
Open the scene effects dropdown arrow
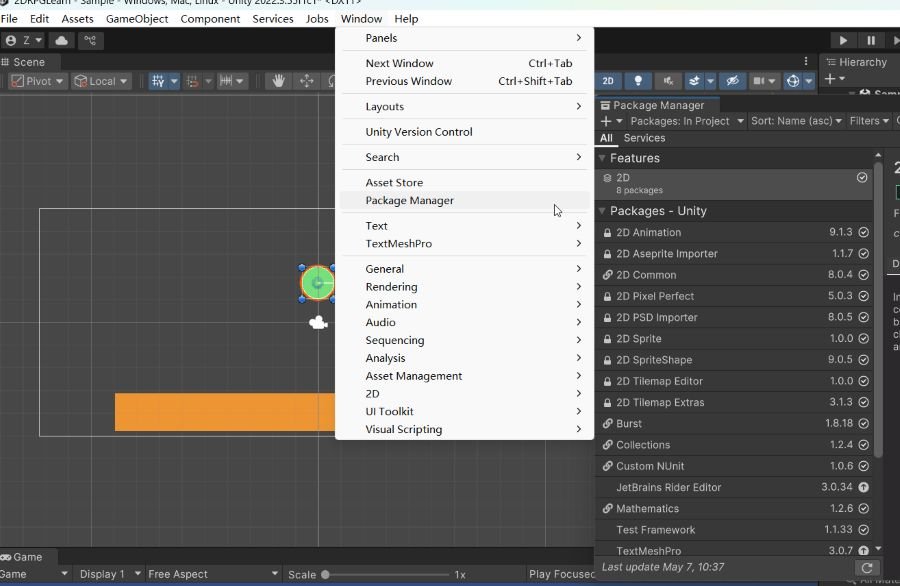point(710,82)
